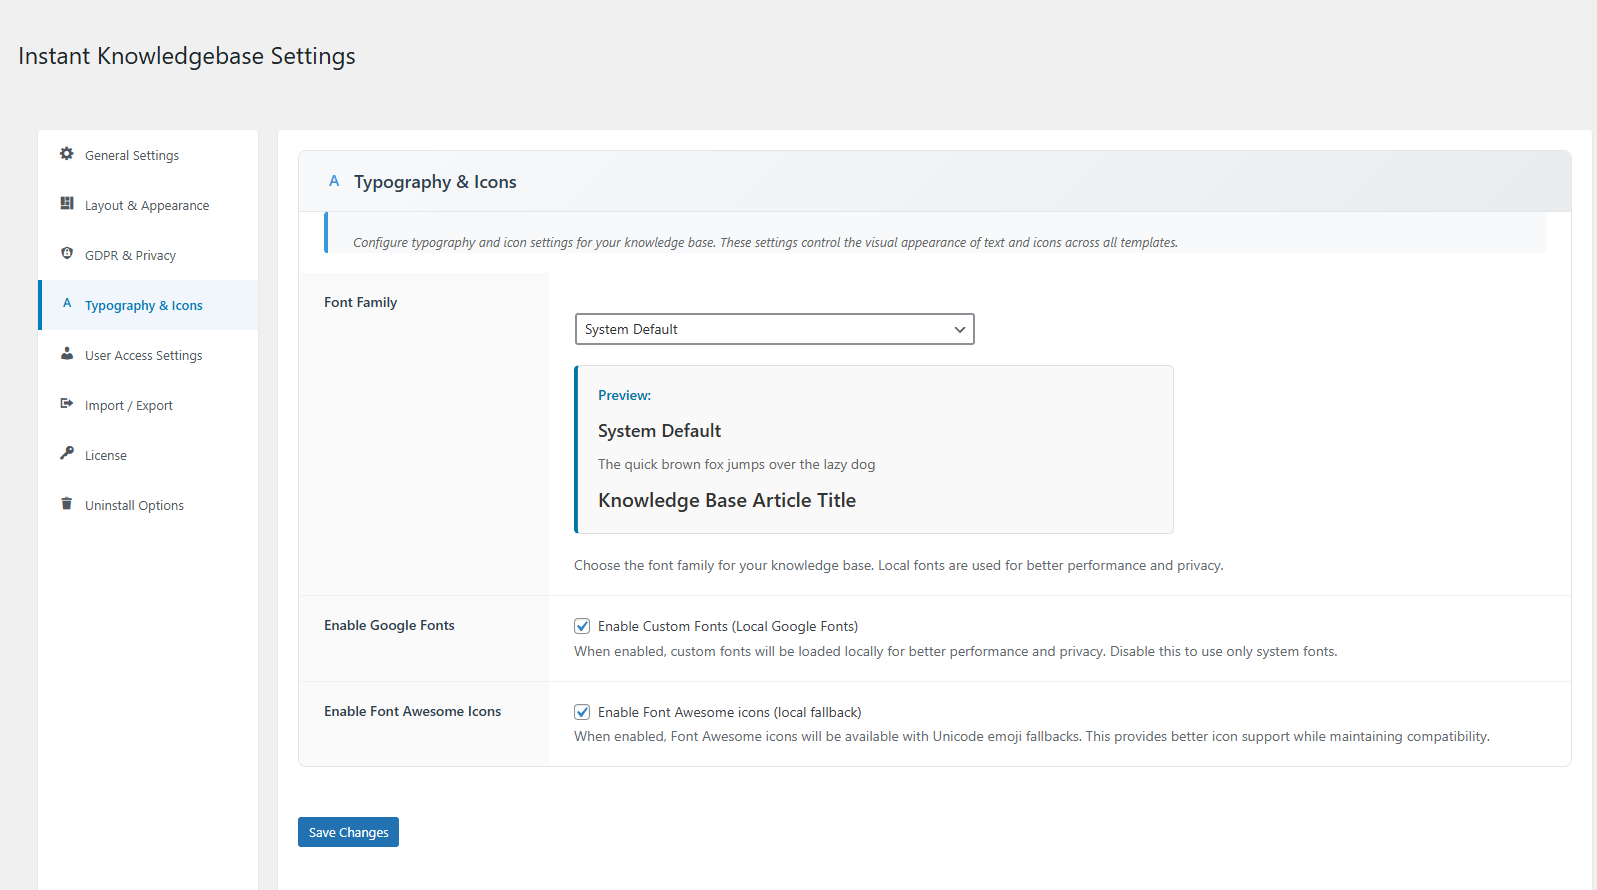Viewport: 1597px width, 890px height.
Task: Open User Access Settings tab
Action: (148, 355)
